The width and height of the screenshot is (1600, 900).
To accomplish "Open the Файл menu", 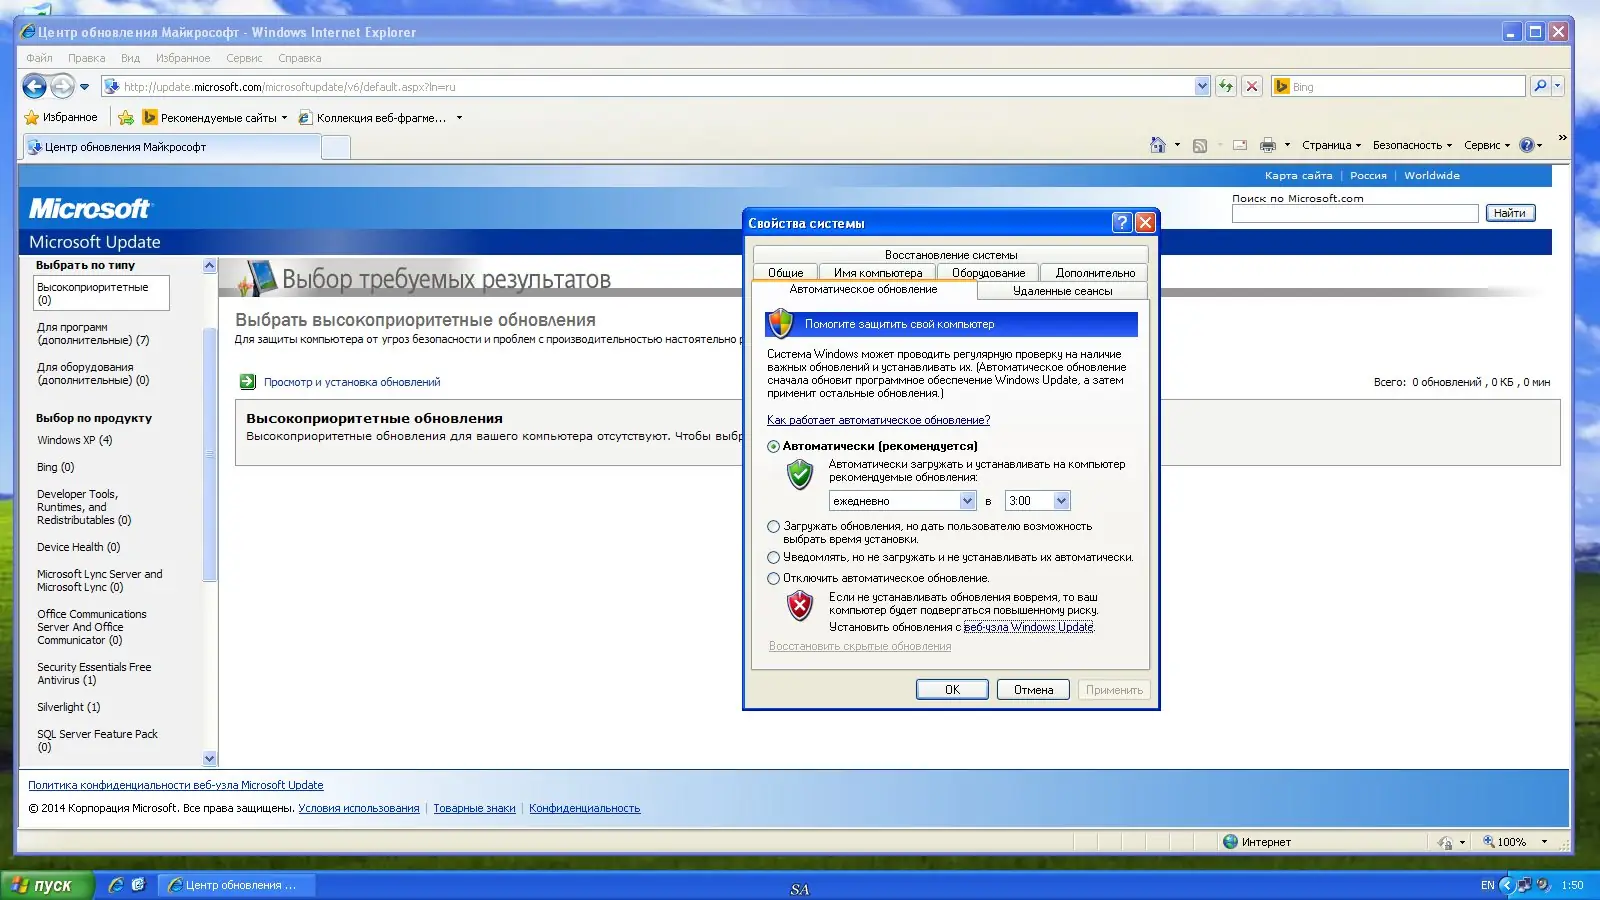I will point(39,58).
